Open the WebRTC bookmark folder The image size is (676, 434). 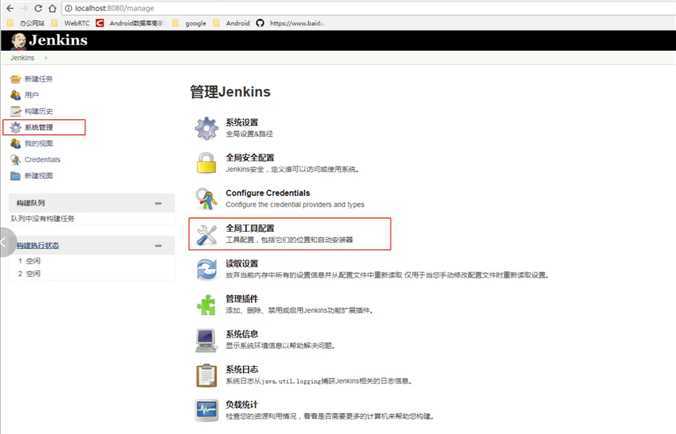point(71,23)
